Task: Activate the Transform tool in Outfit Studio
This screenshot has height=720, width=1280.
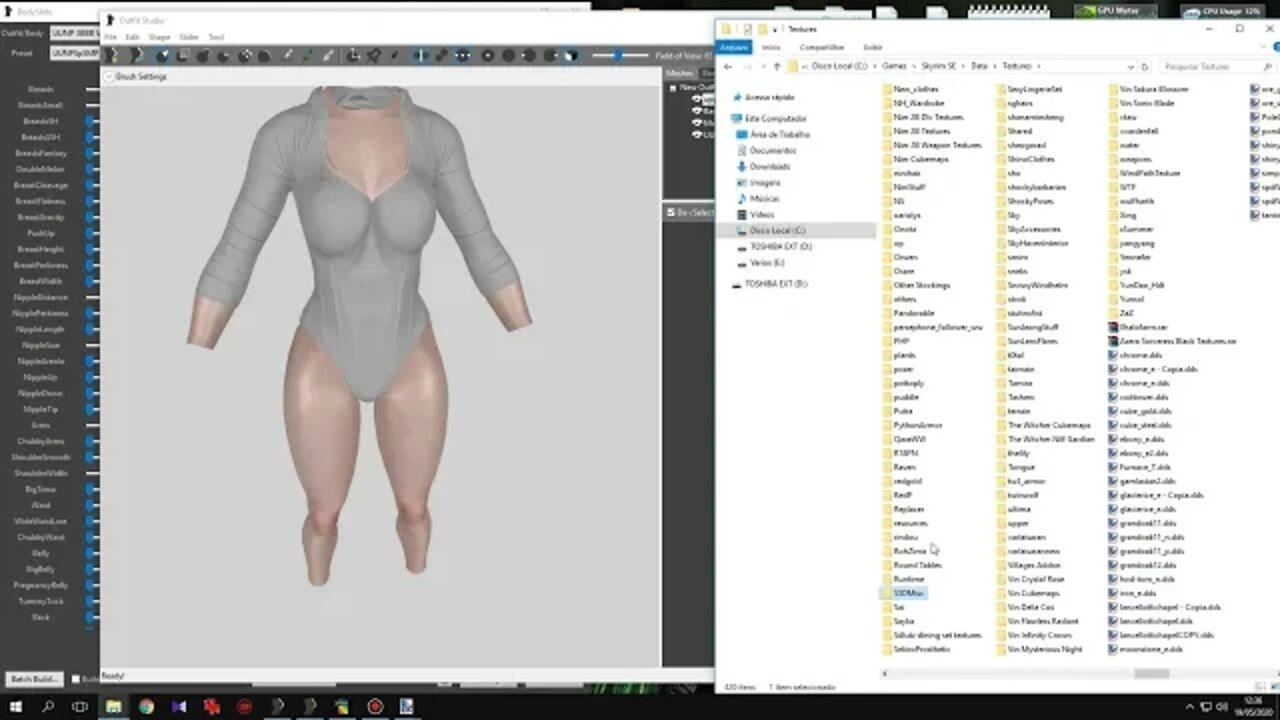Action: tap(352, 56)
